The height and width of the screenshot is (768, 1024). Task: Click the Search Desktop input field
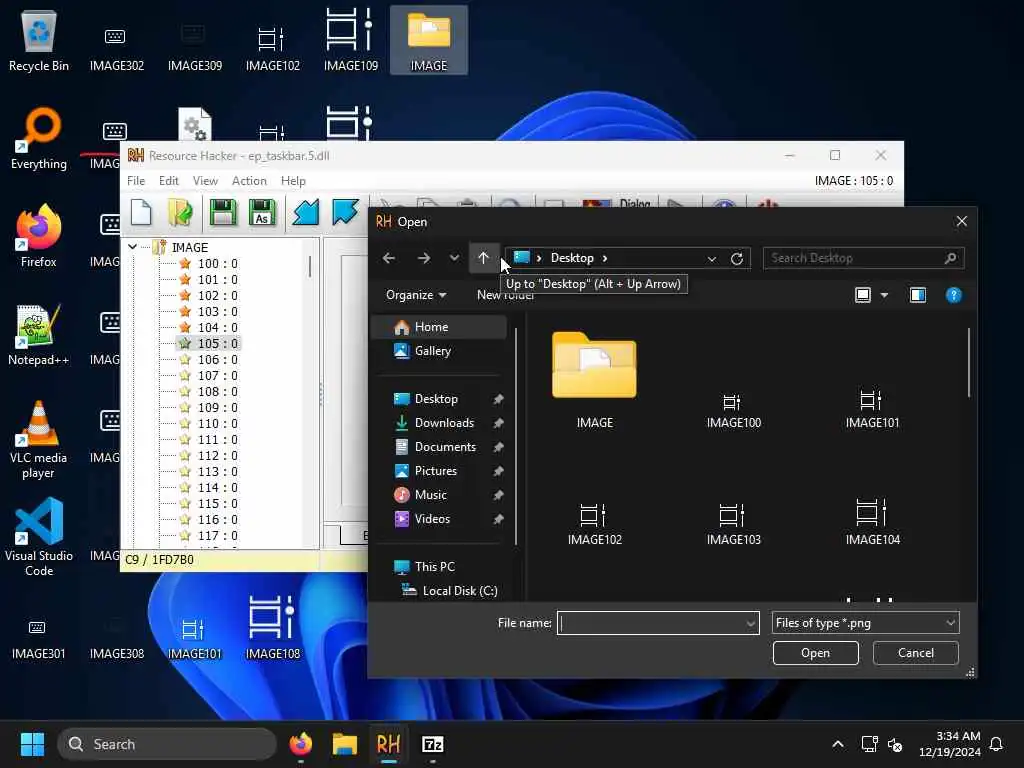[854, 258]
